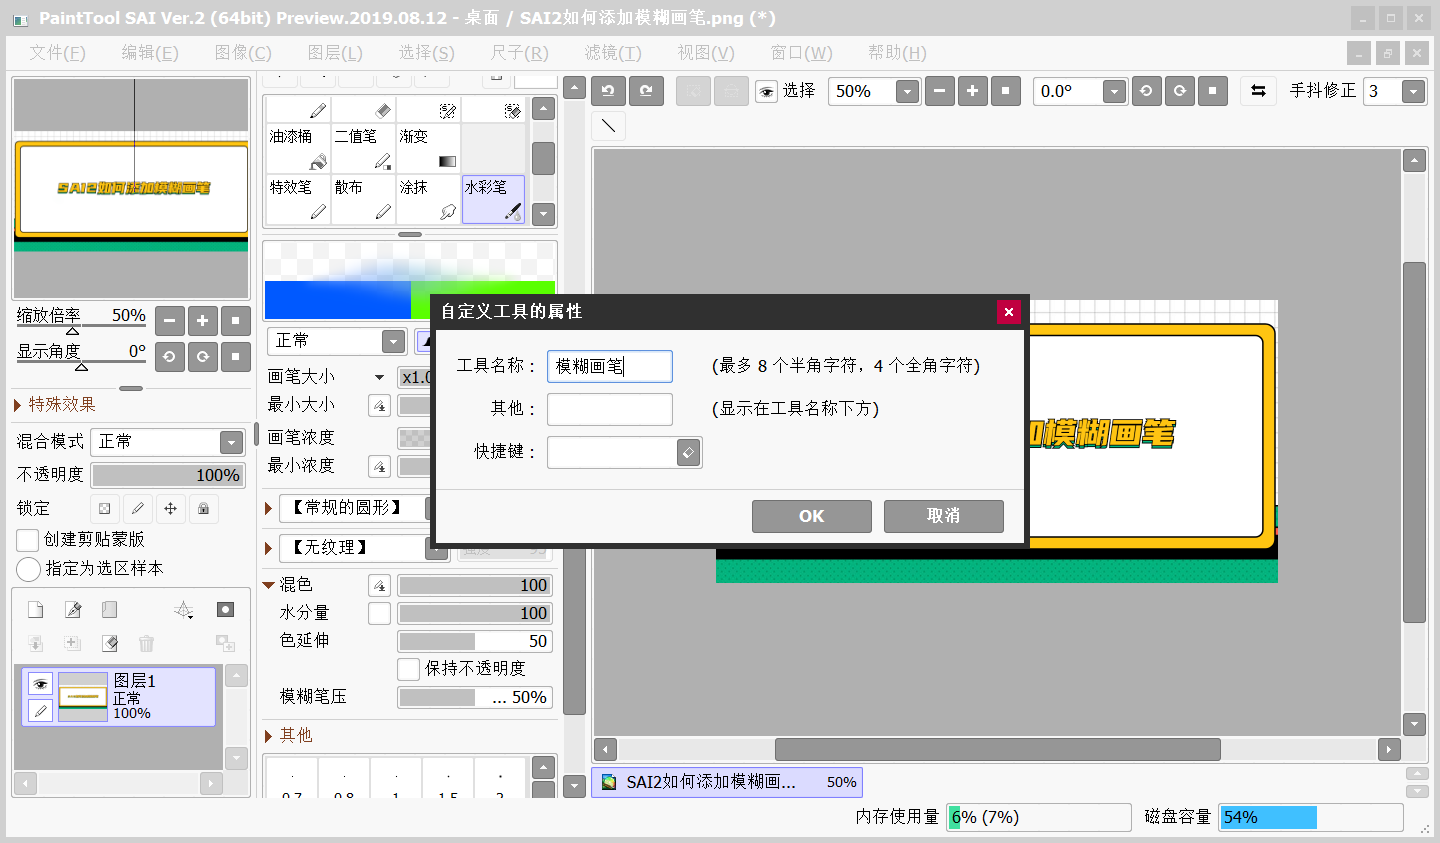Toggle selection visibility eye next to 选择

pyautogui.click(x=766, y=92)
